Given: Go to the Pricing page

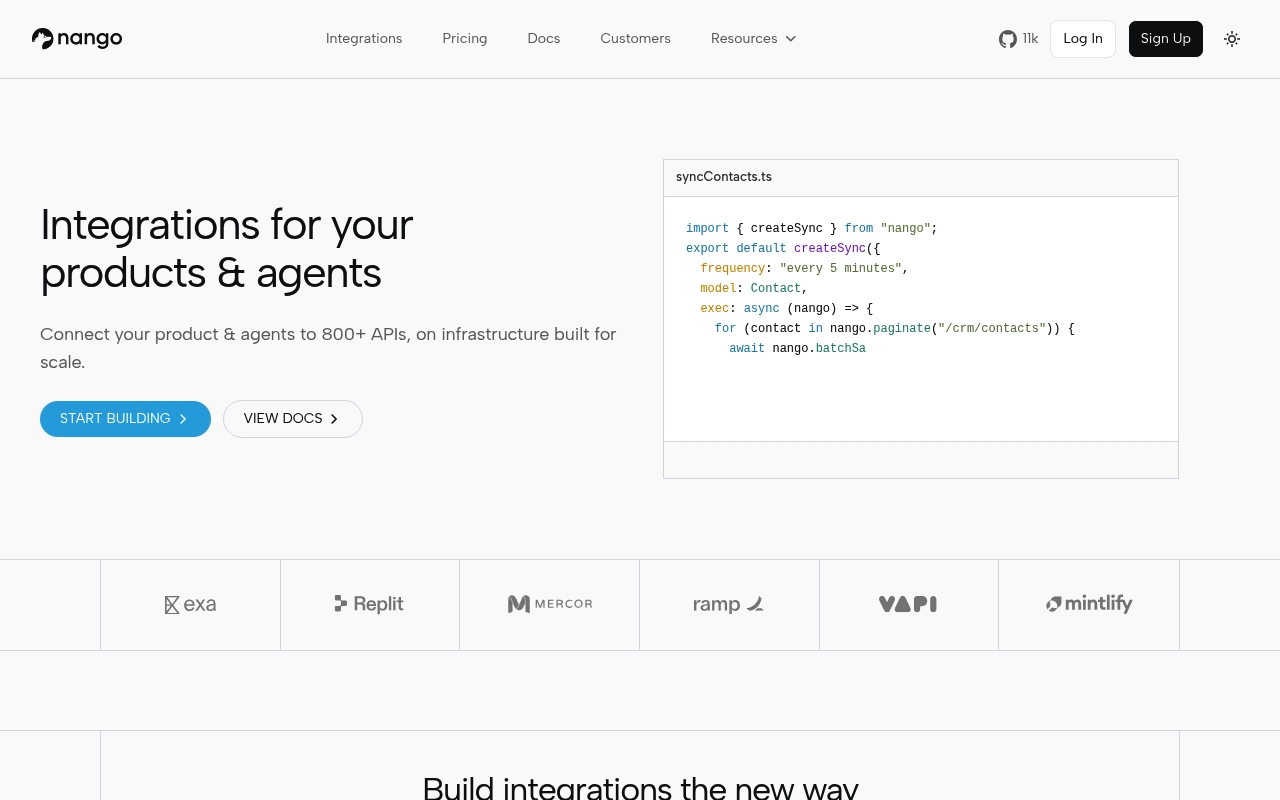Looking at the screenshot, I should point(465,39).
